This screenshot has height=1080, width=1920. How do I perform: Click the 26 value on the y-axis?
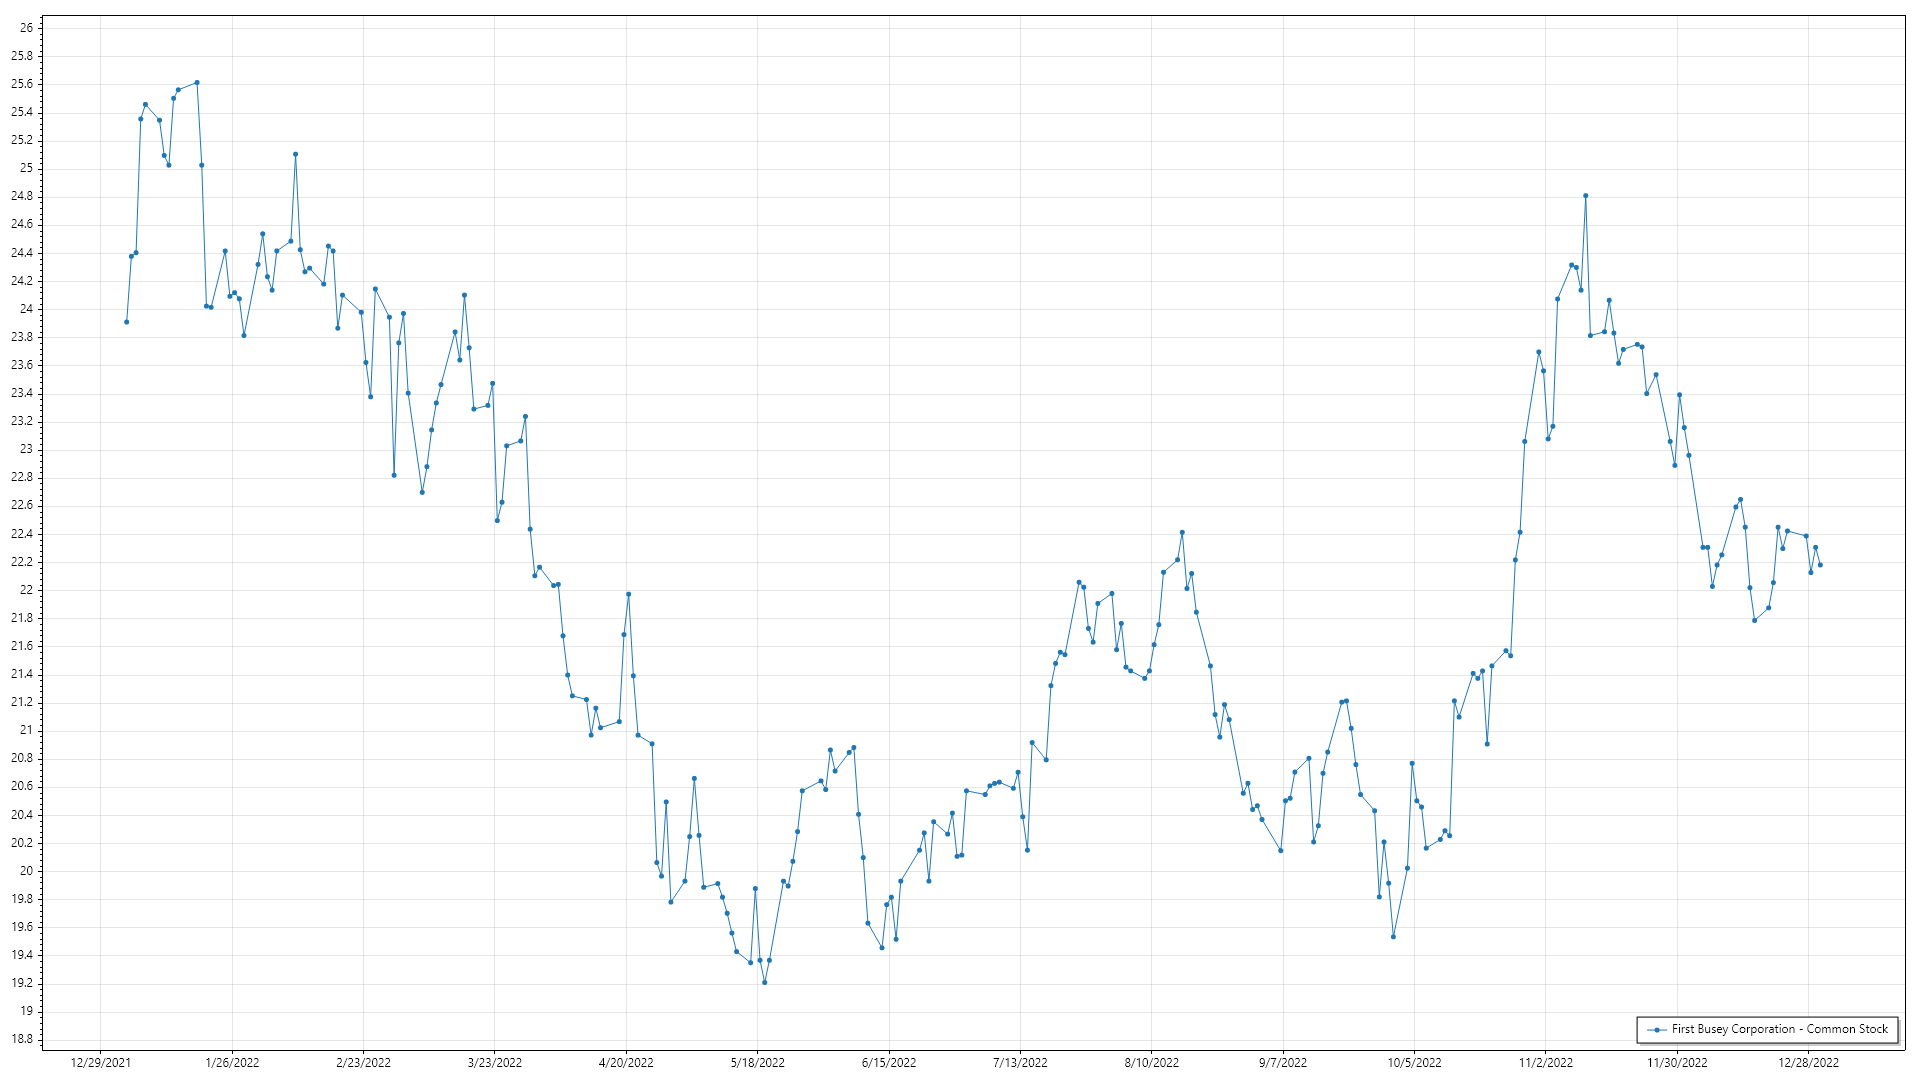pos(27,28)
